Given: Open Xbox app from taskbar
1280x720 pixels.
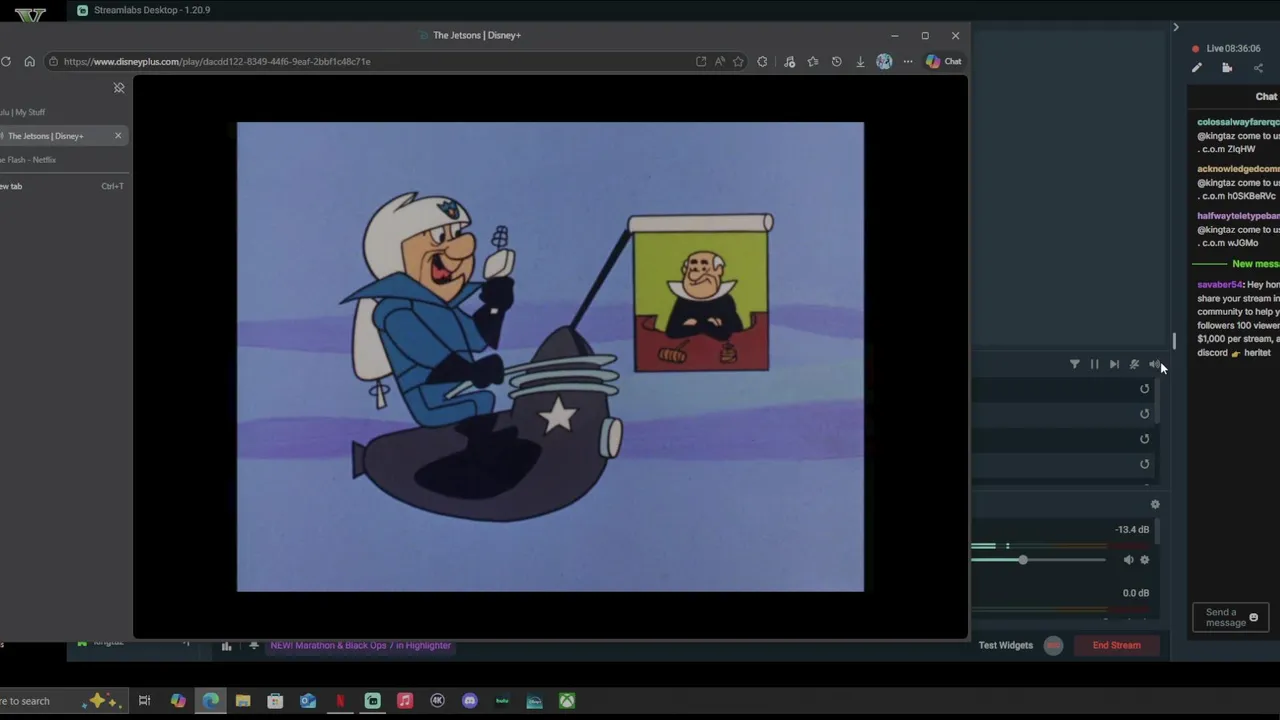Looking at the screenshot, I should (567, 701).
